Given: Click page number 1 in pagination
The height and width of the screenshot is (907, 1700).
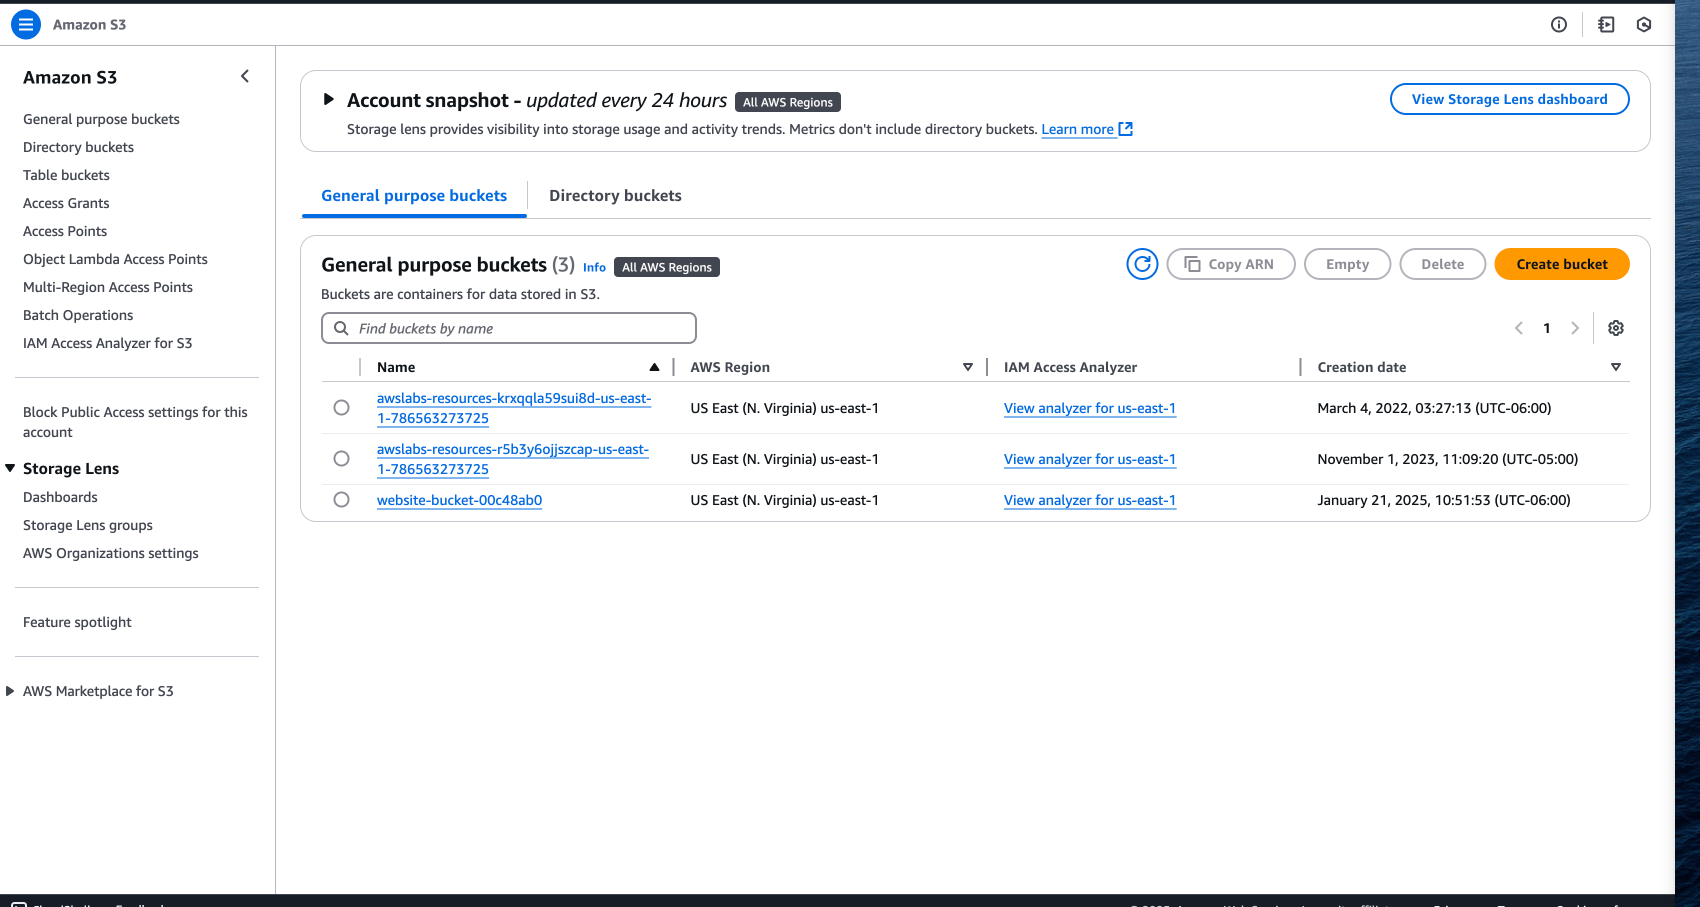Looking at the screenshot, I should 1547,328.
